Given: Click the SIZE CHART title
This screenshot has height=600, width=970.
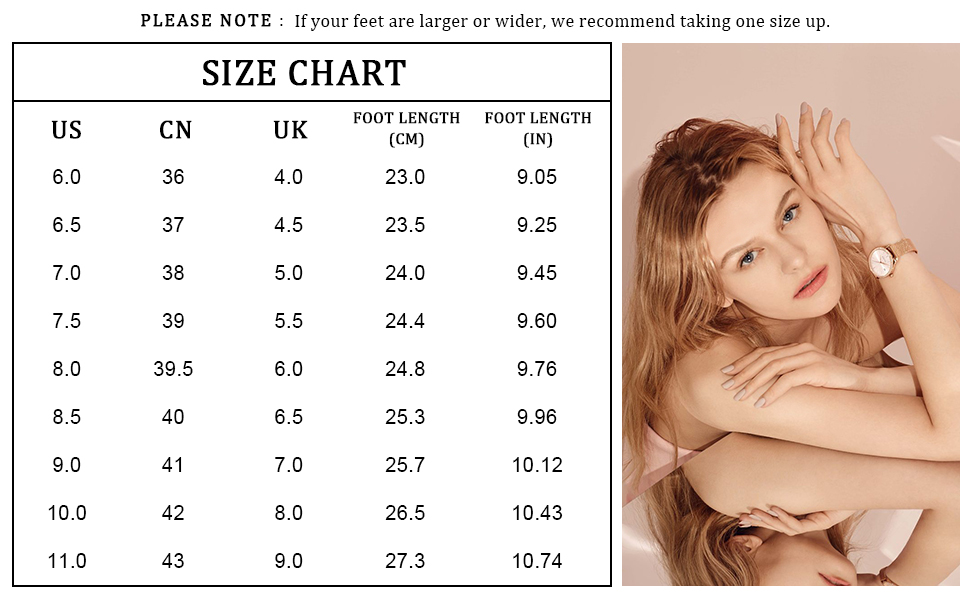Looking at the screenshot, I should tap(304, 73).
